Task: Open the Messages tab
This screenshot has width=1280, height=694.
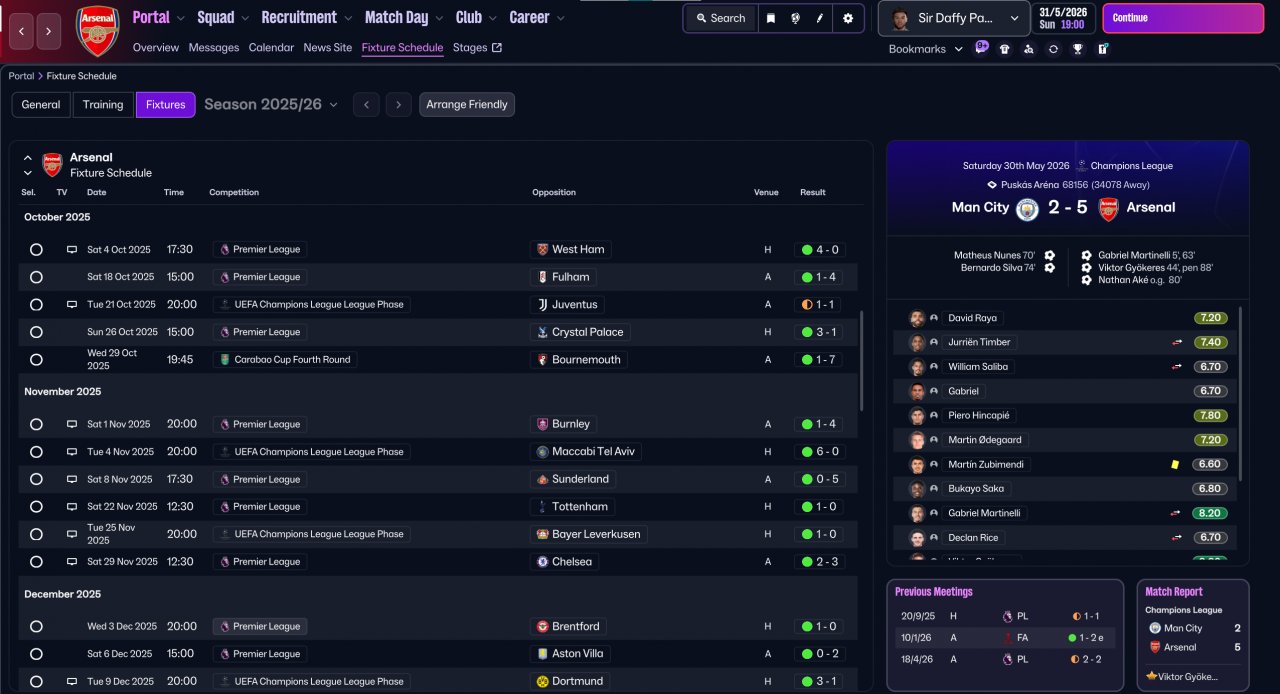Action: tap(214, 48)
